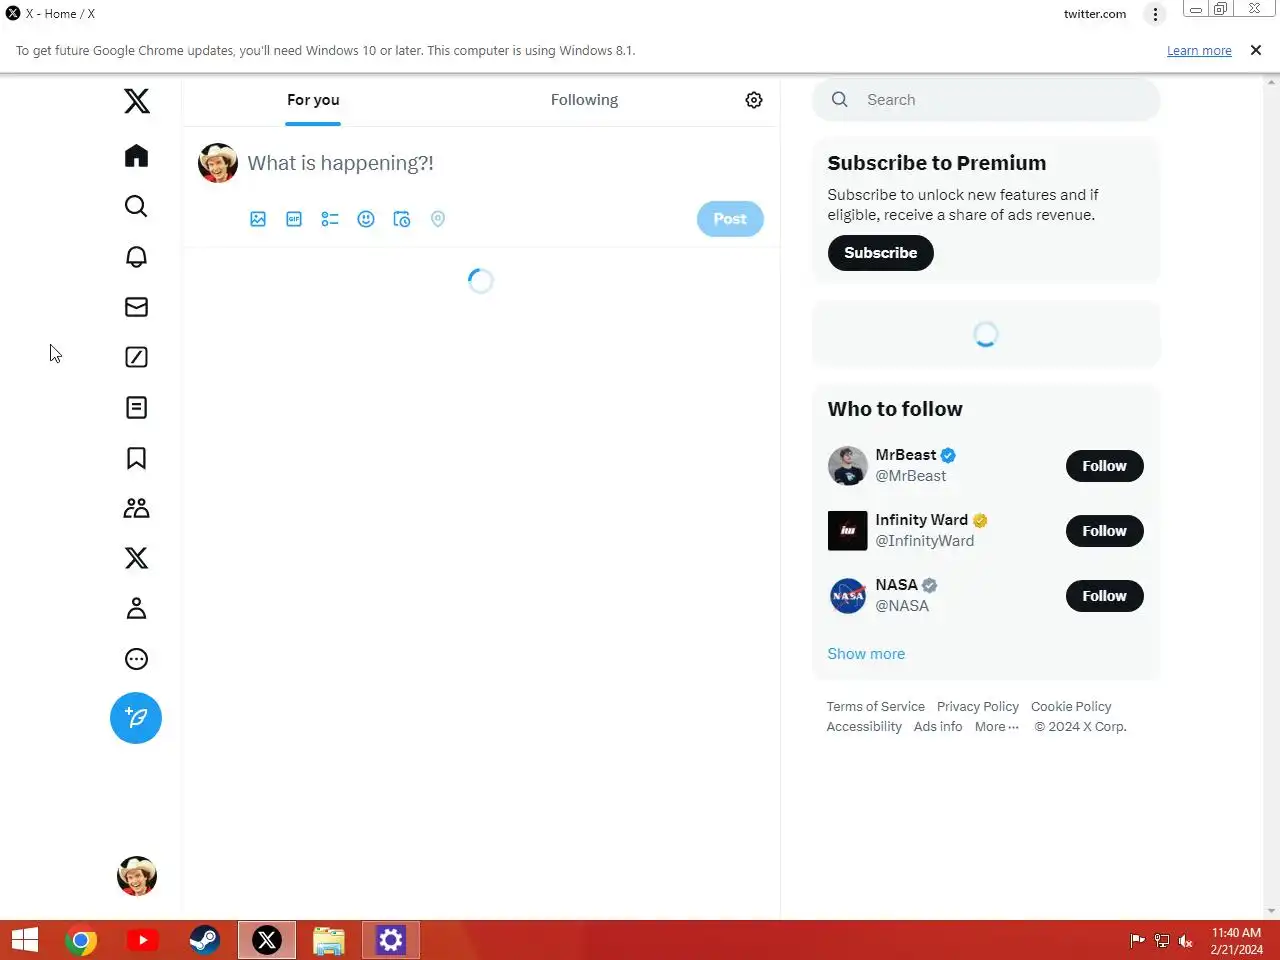Dismiss the Chrome update banner
Screen dimensions: 1280x960
(1256, 50)
